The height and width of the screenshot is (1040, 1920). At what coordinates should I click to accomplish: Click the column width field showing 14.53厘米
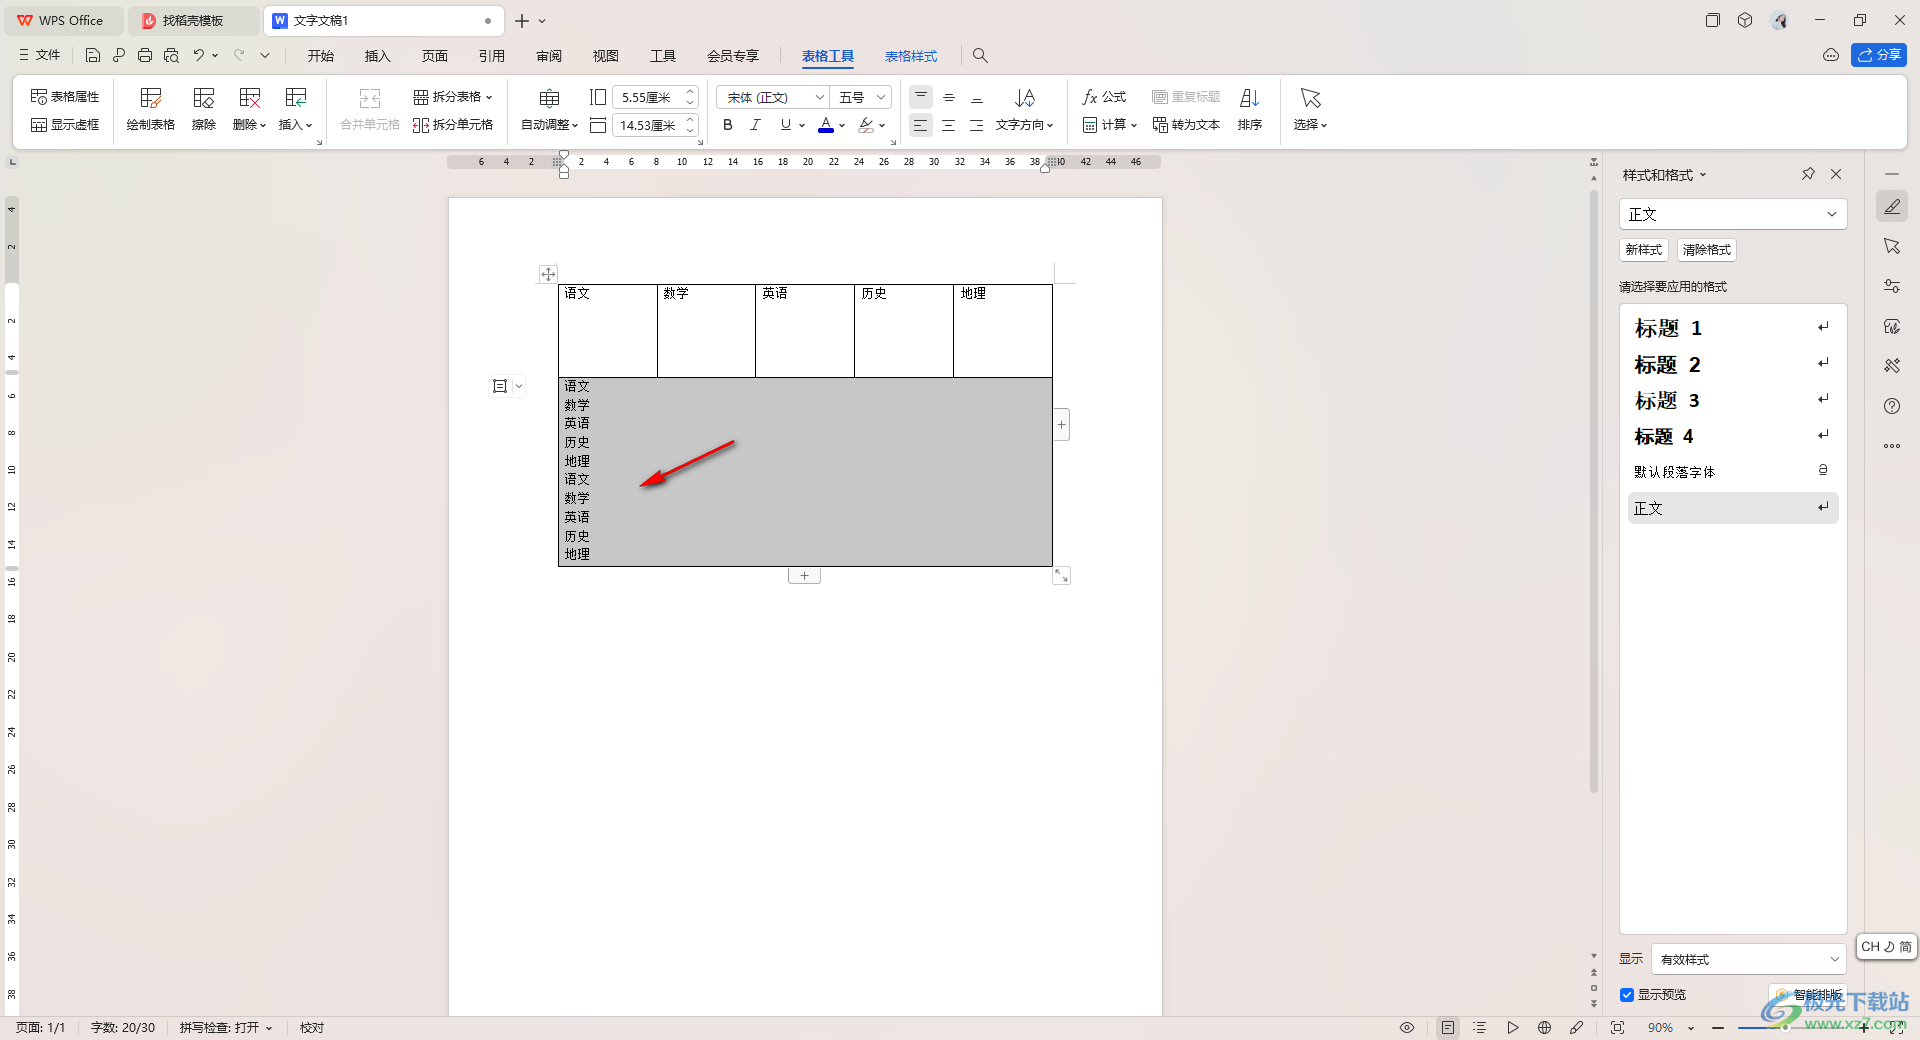tap(647, 125)
